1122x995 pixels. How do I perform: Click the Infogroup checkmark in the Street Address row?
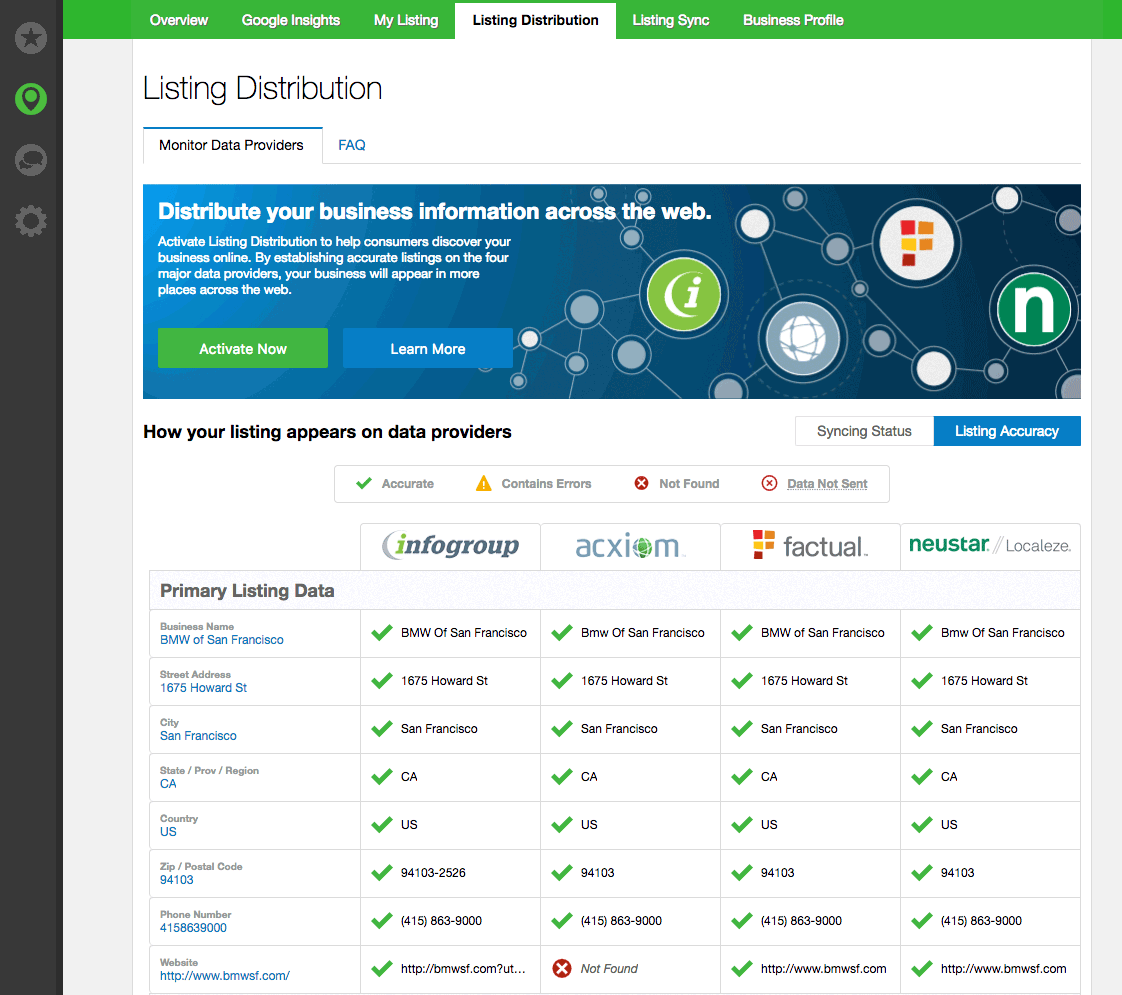[381, 680]
